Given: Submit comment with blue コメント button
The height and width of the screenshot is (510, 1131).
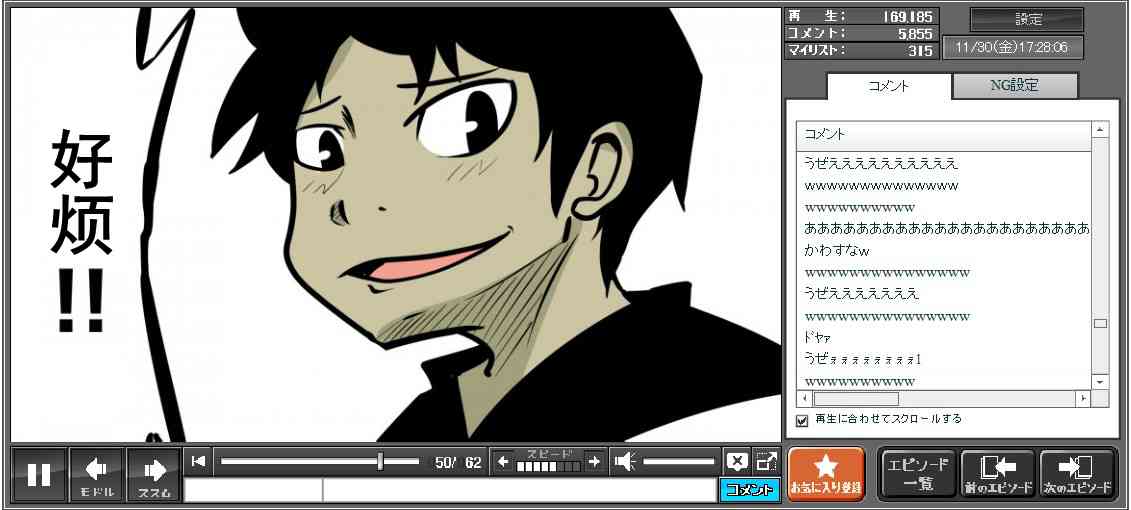Looking at the screenshot, I should click(x=749, y=490).
